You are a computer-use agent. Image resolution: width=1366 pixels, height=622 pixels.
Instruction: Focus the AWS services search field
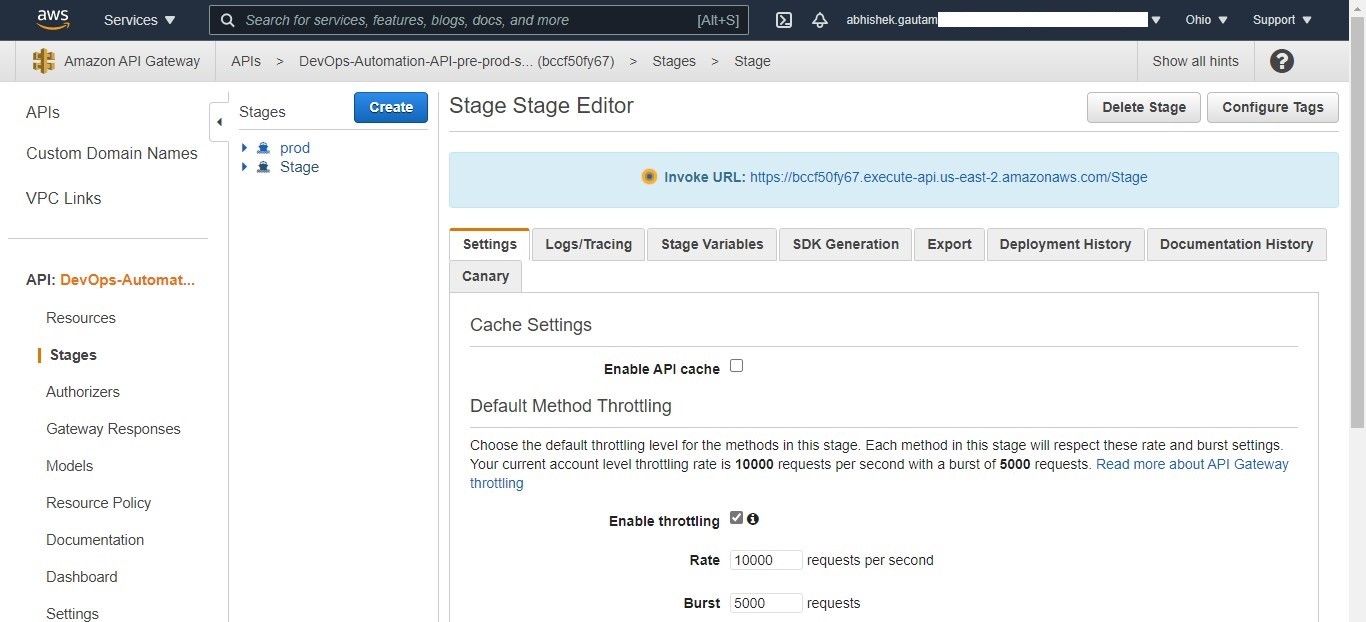tap(480, 20)
